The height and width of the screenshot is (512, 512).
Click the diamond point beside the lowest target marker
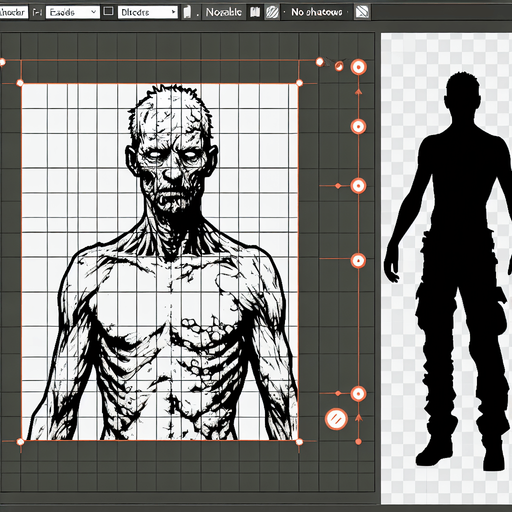338,394
